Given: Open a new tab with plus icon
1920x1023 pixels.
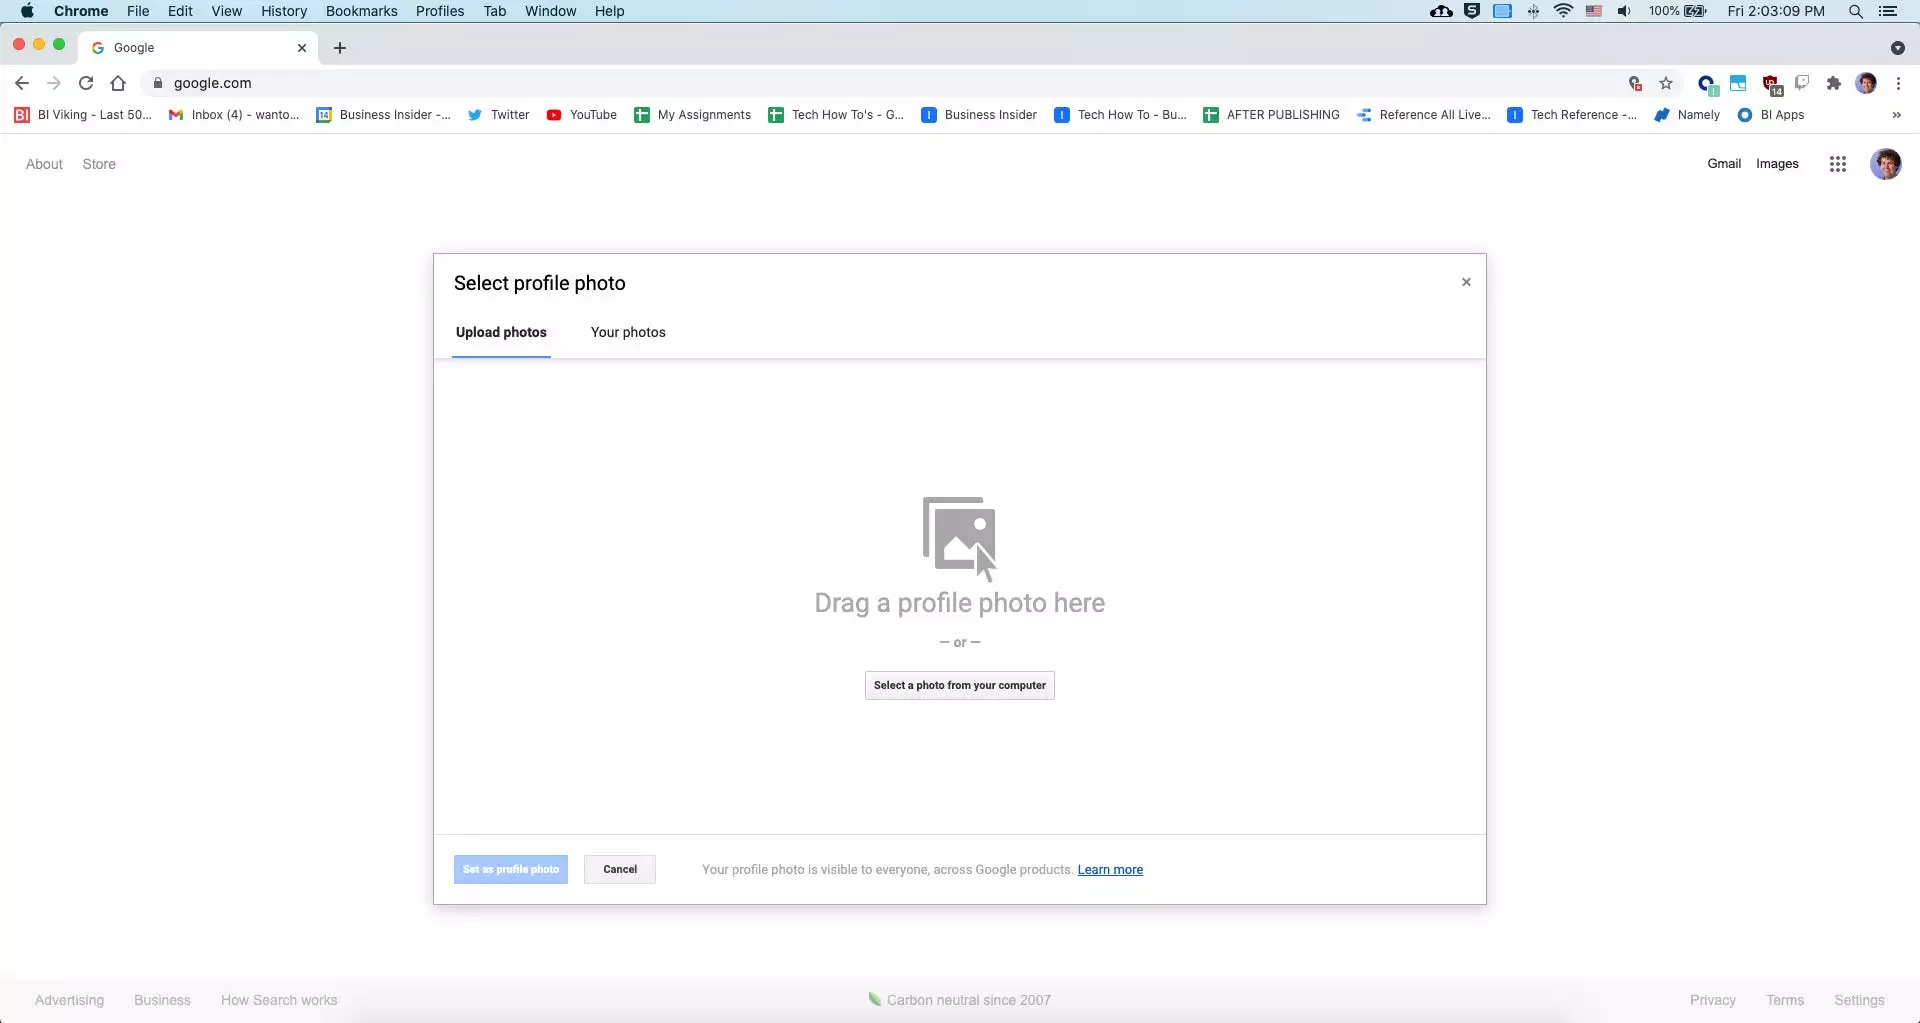Looking at the screenshot, I should pos(340,48).
